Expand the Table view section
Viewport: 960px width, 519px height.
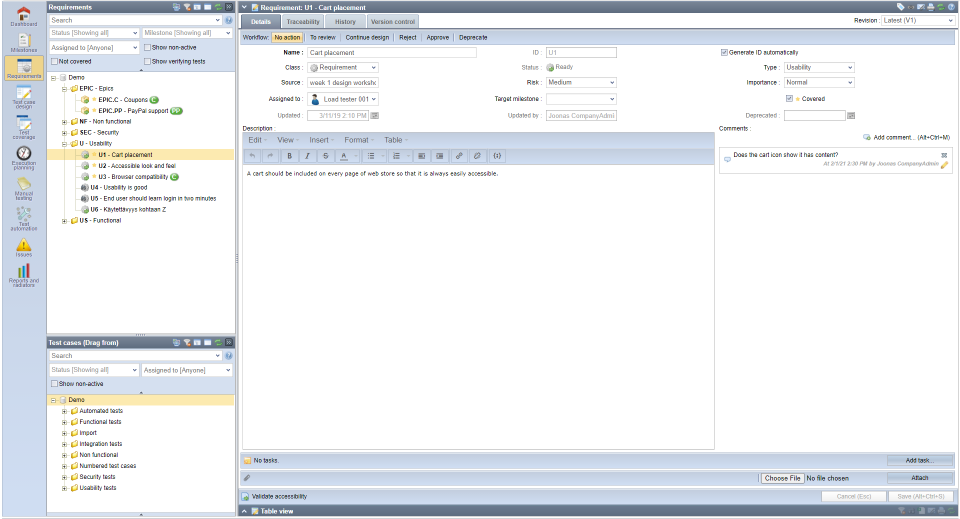point(244,511)
